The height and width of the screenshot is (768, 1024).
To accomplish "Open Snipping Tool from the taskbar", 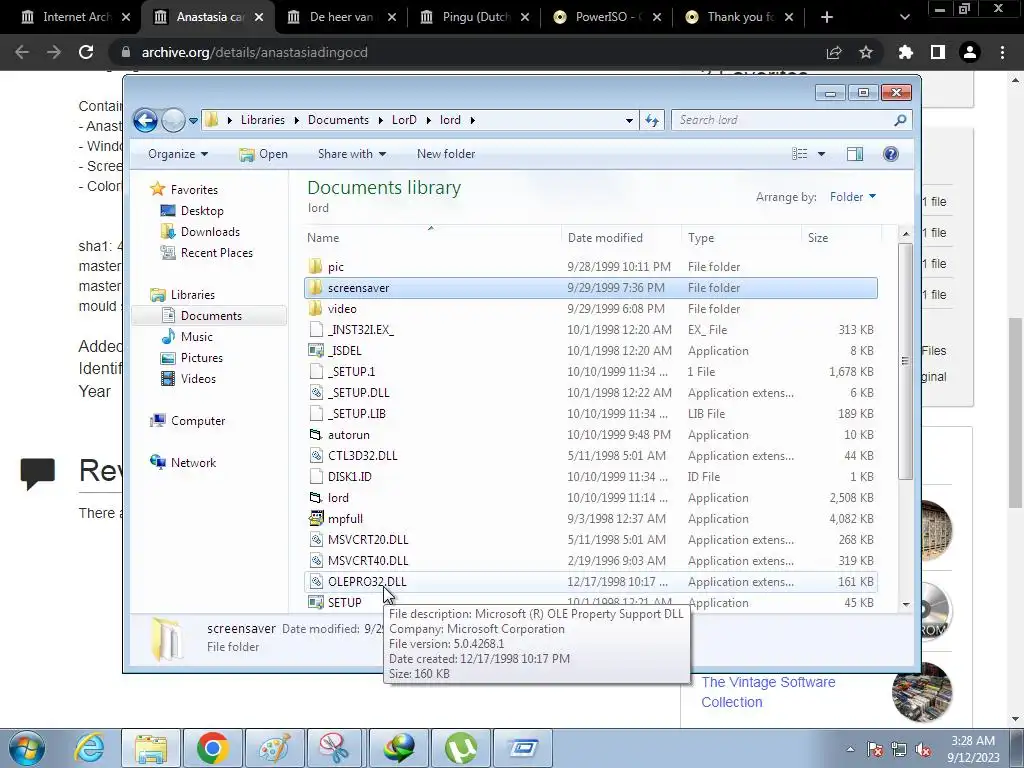I will [335, 748].
